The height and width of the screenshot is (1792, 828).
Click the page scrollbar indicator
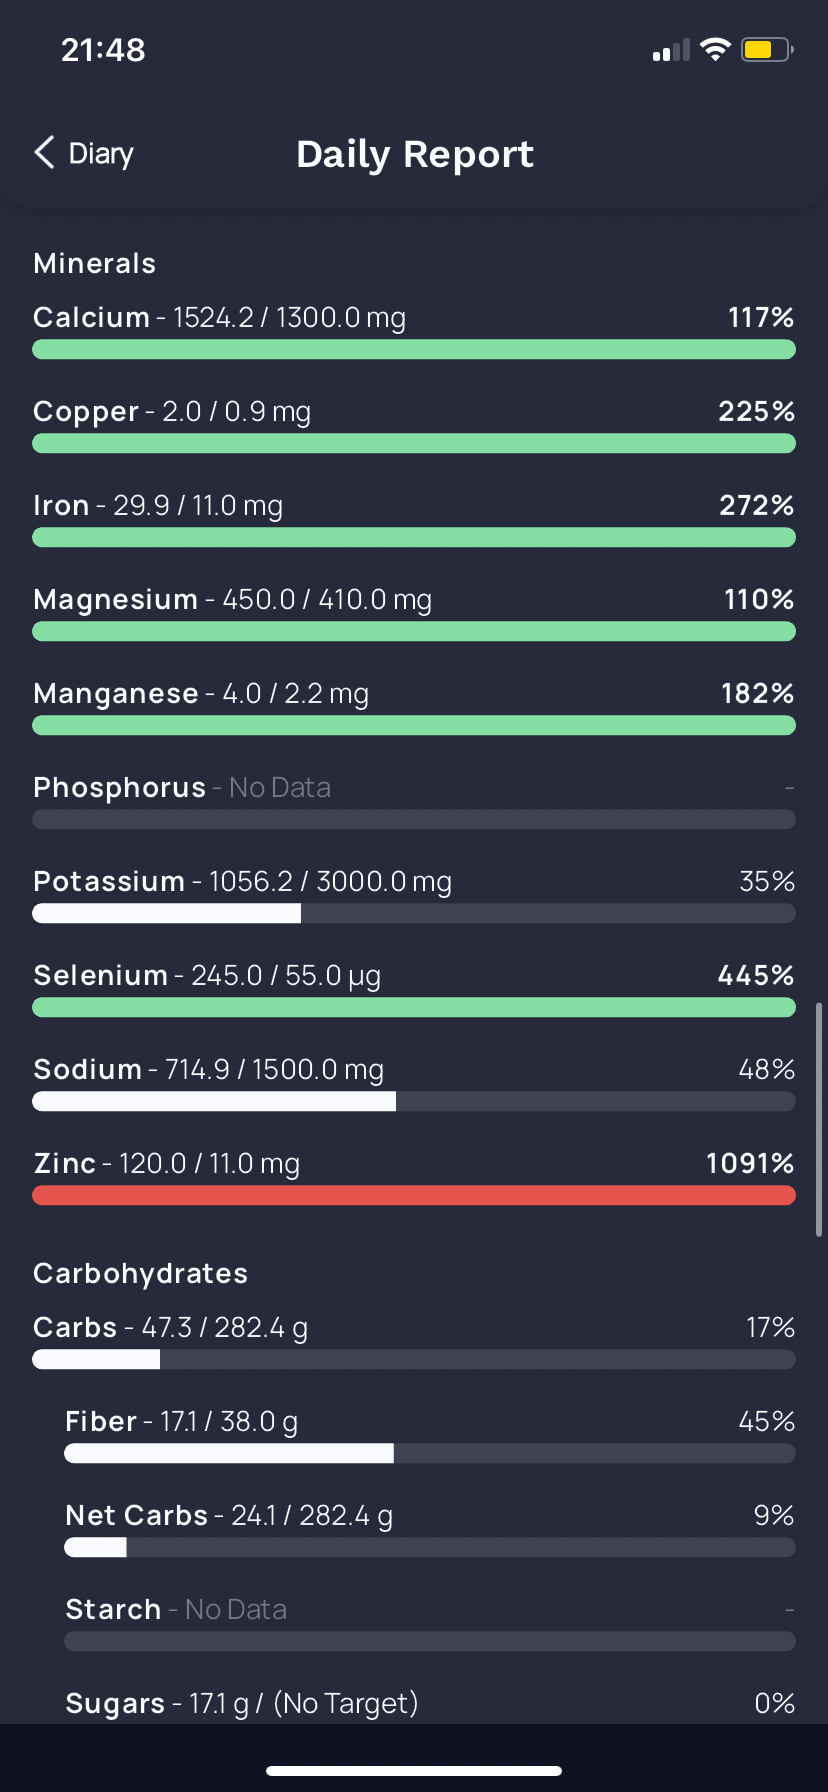[x=819, y=1120]
